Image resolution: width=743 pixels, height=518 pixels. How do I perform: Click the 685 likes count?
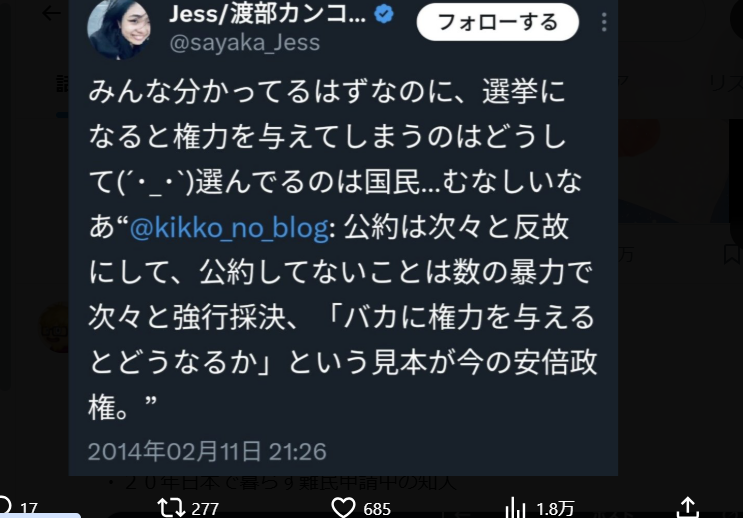click(377, 509)
